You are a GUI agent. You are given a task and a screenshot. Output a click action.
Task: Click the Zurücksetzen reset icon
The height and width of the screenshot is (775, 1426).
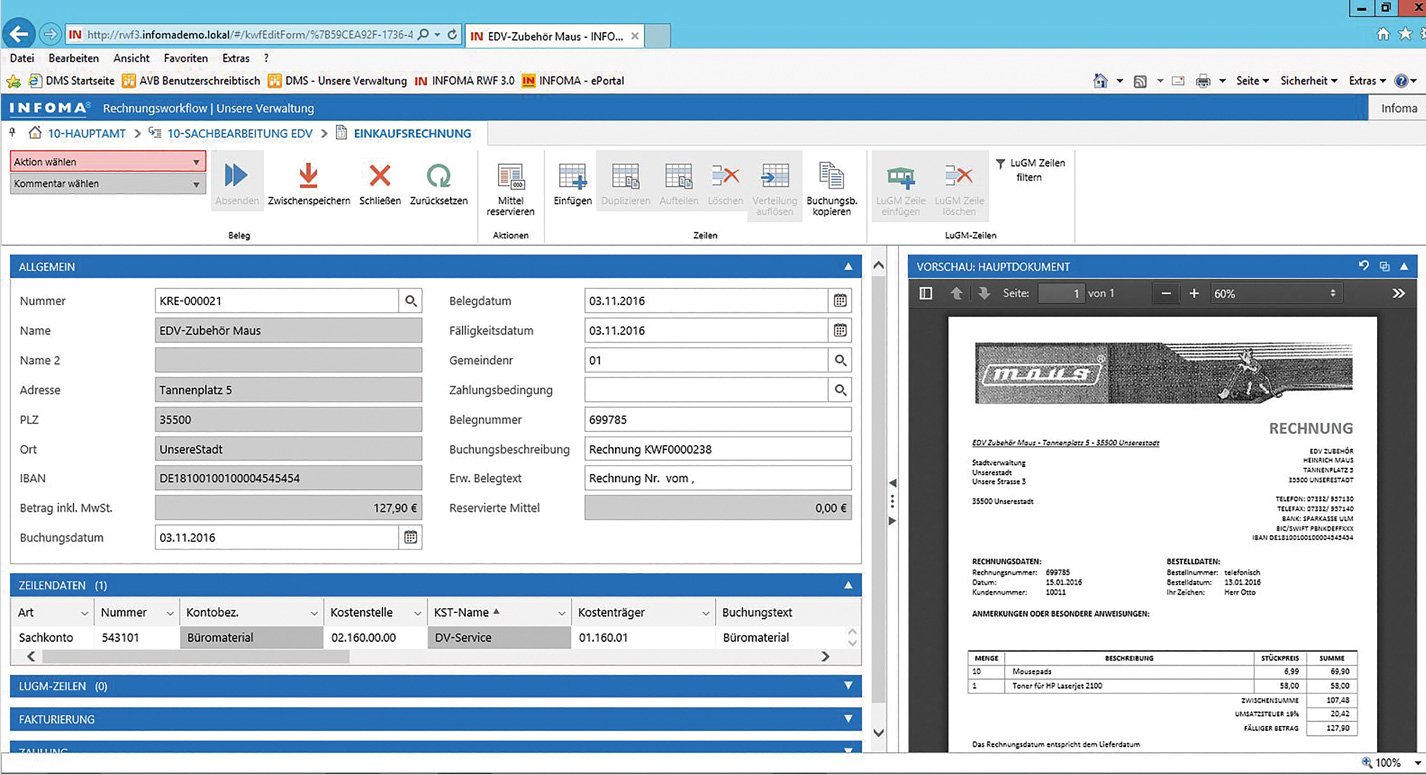[x=438, y=177]
